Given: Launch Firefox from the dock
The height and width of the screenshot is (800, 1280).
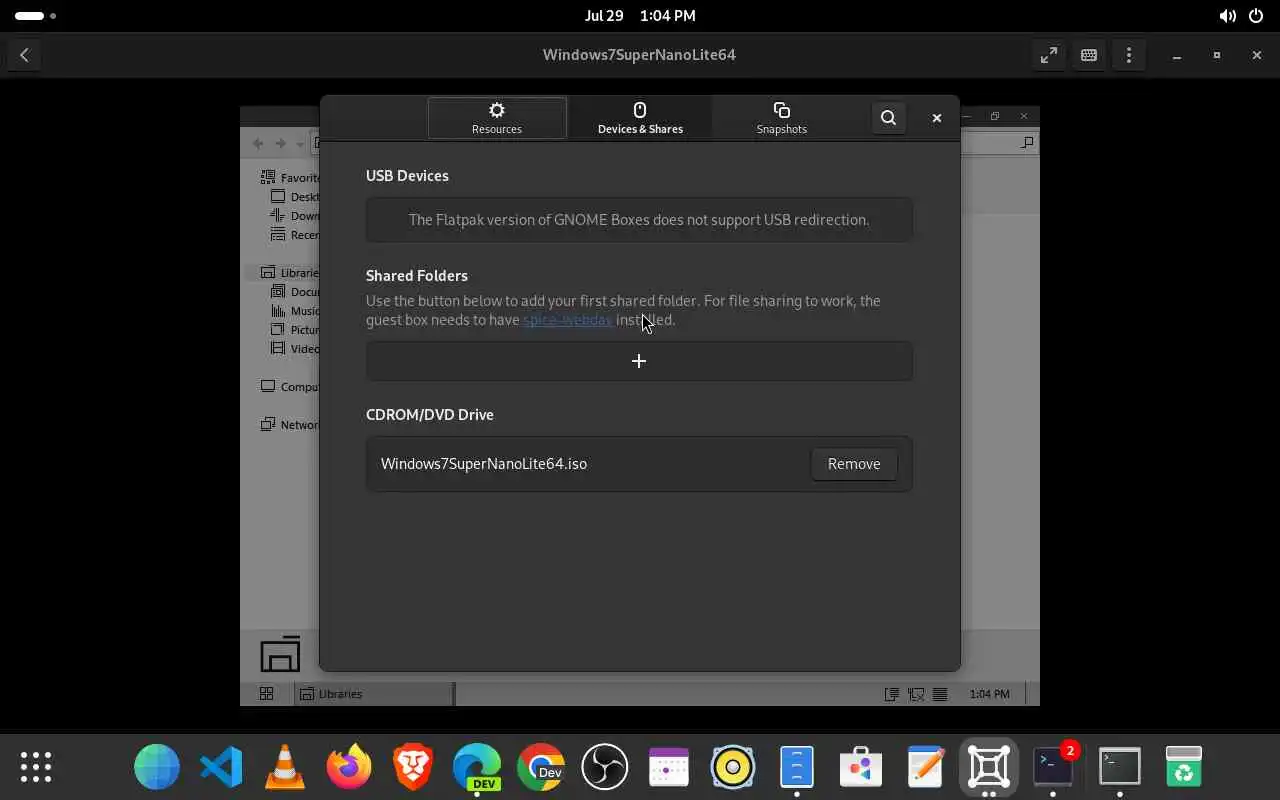Looking at the screenshot, I should (x=349, y=767).
